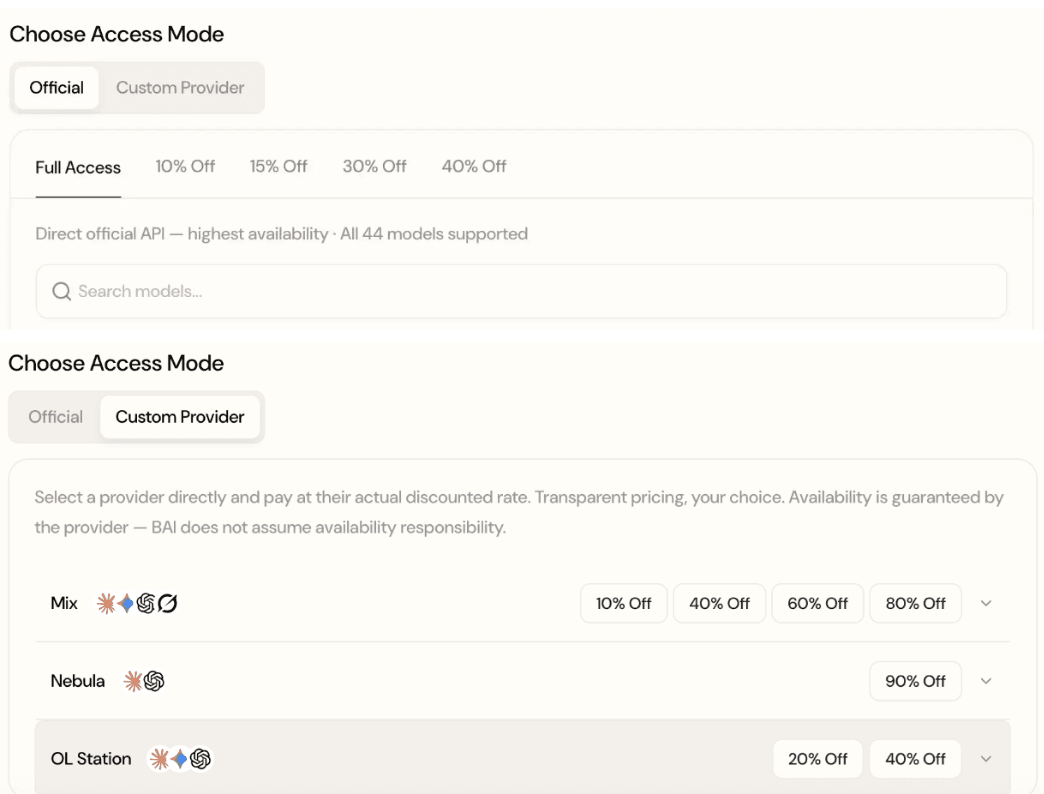This screenshot has height=794, width=1044.
Task: Choose Mix 40% Off option
Action: tap(719, 604)
